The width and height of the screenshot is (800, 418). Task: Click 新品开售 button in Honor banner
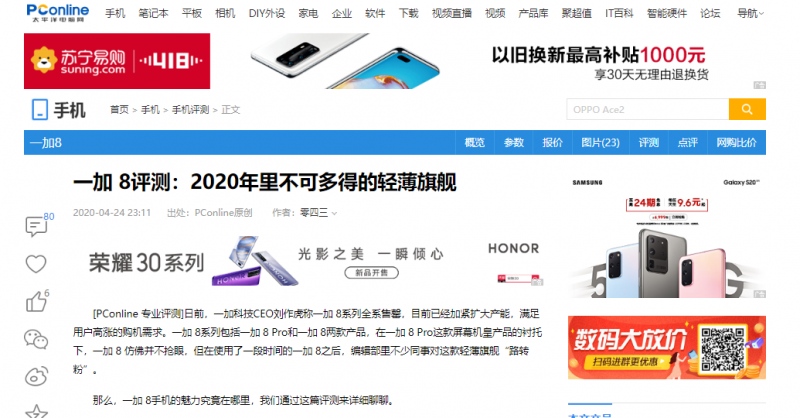tap(371, 273)
